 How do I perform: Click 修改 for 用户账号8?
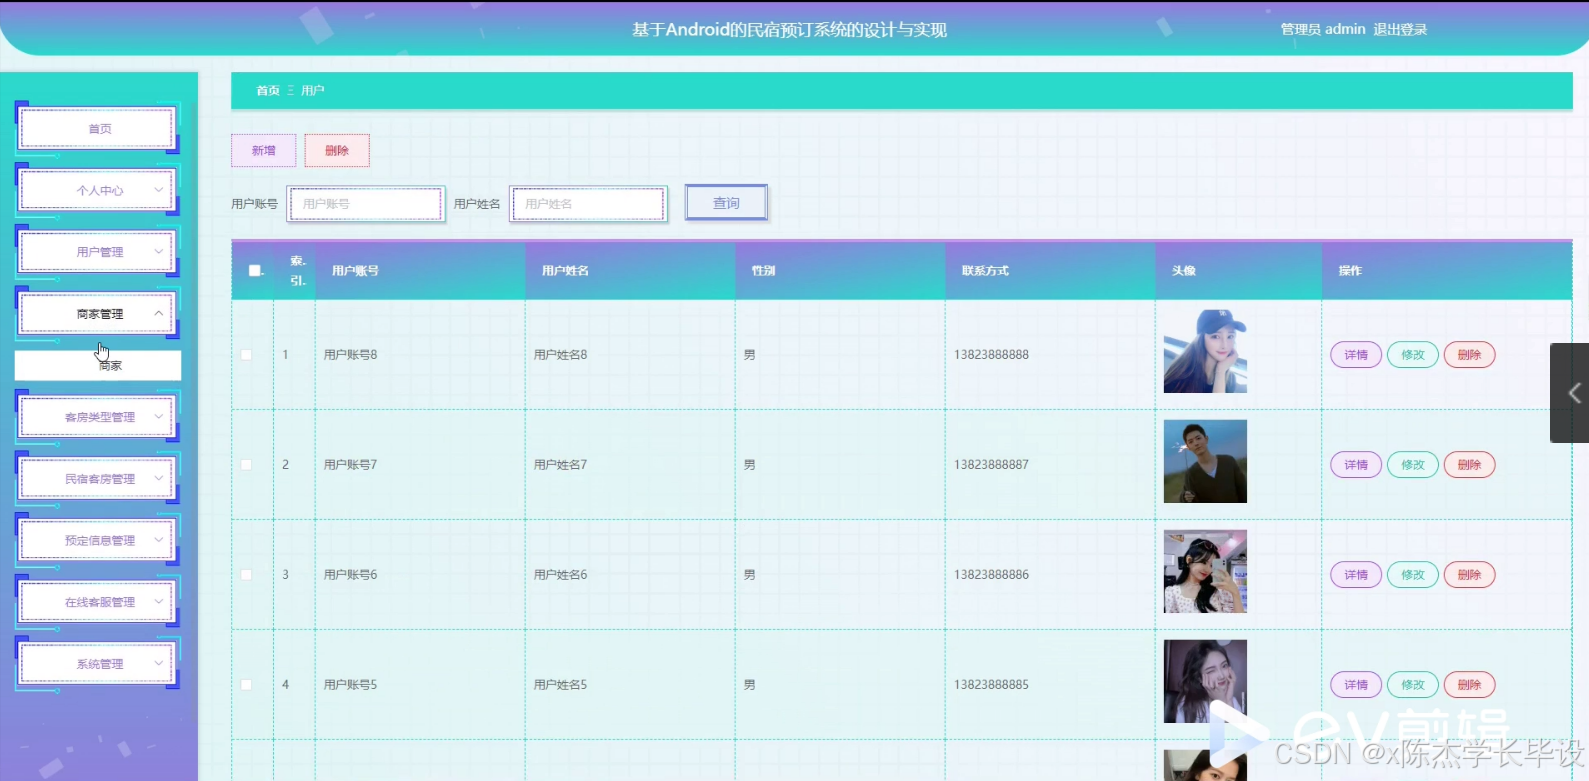[x=1413, y=355]
